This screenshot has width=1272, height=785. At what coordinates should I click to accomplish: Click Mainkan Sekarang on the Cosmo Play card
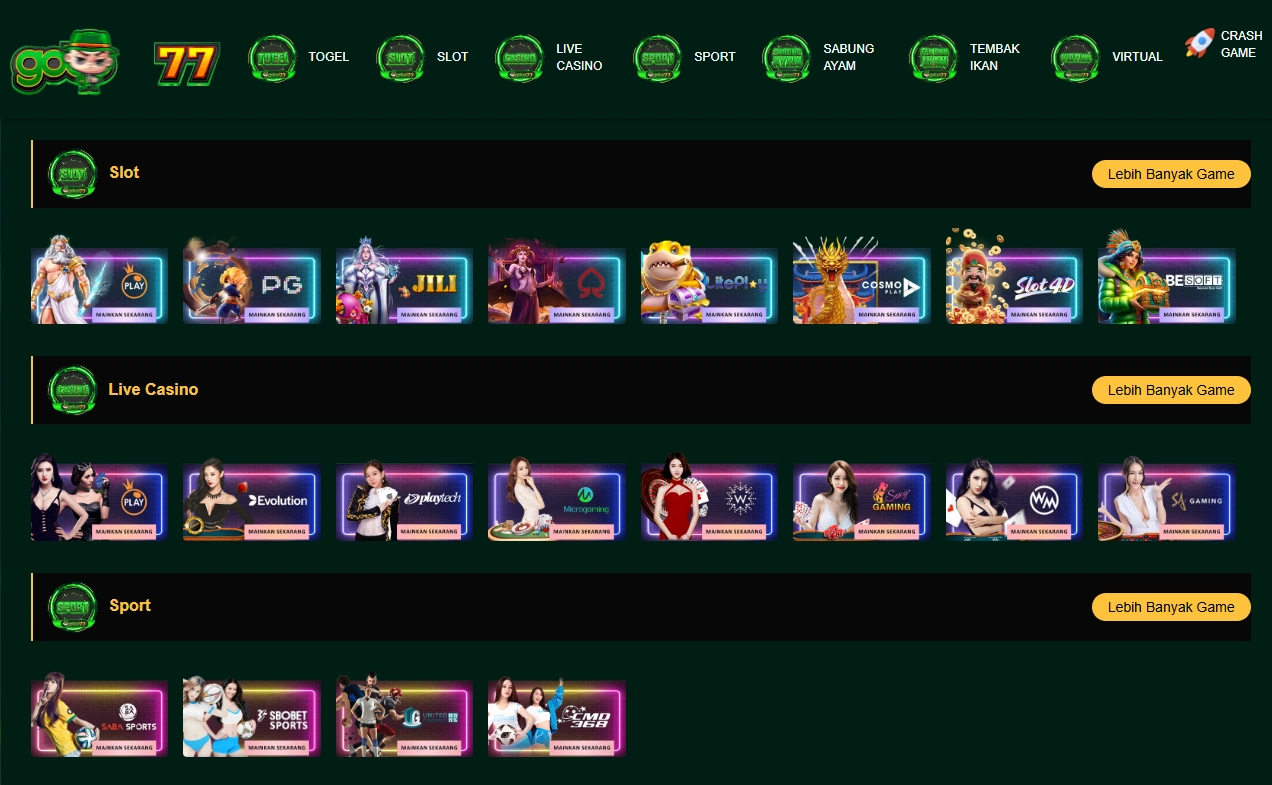click(887, 314)
